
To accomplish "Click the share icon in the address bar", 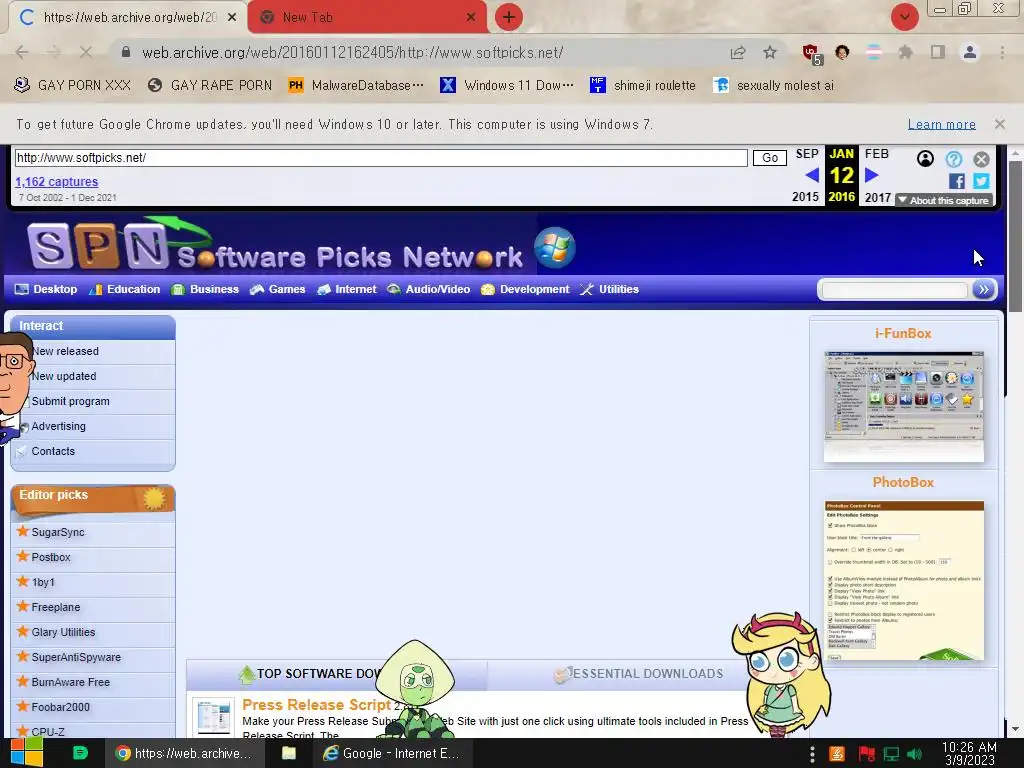I will coord(738,52).
